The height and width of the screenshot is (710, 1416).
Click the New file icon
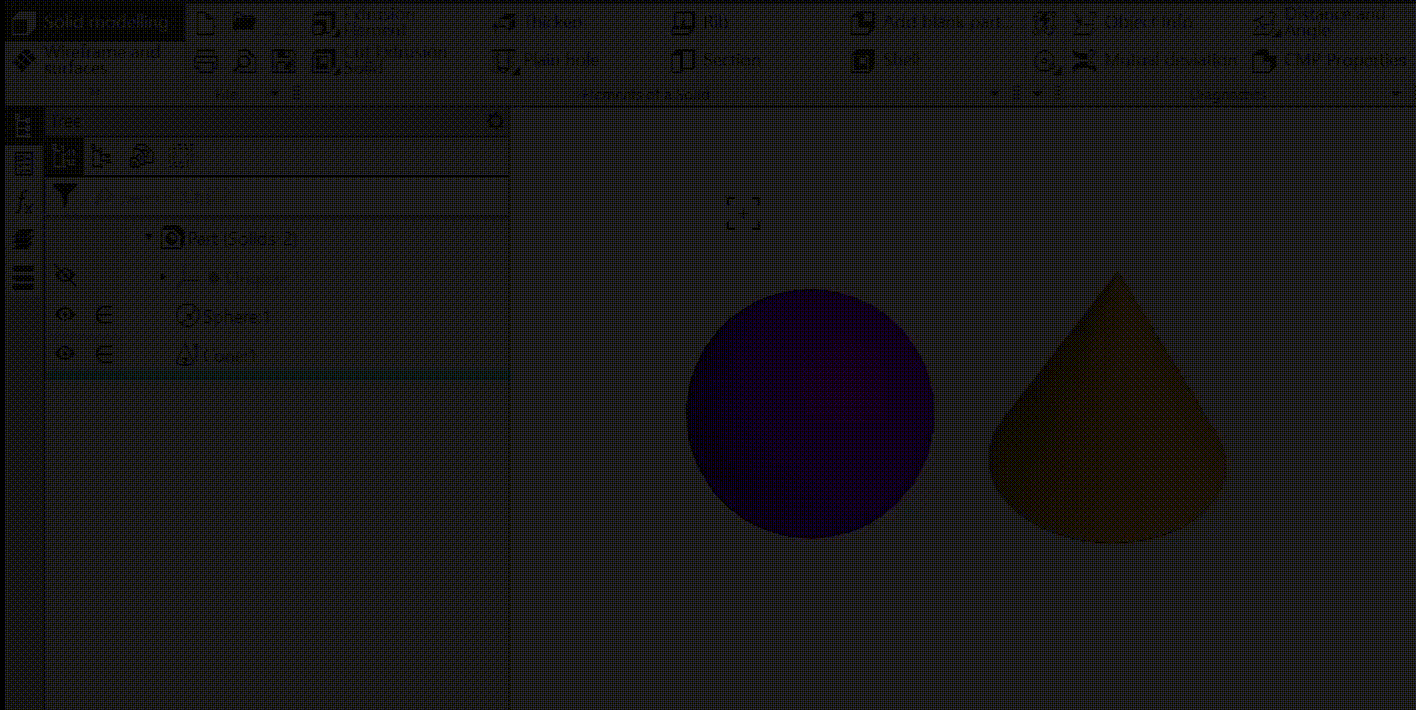point(205,22)
